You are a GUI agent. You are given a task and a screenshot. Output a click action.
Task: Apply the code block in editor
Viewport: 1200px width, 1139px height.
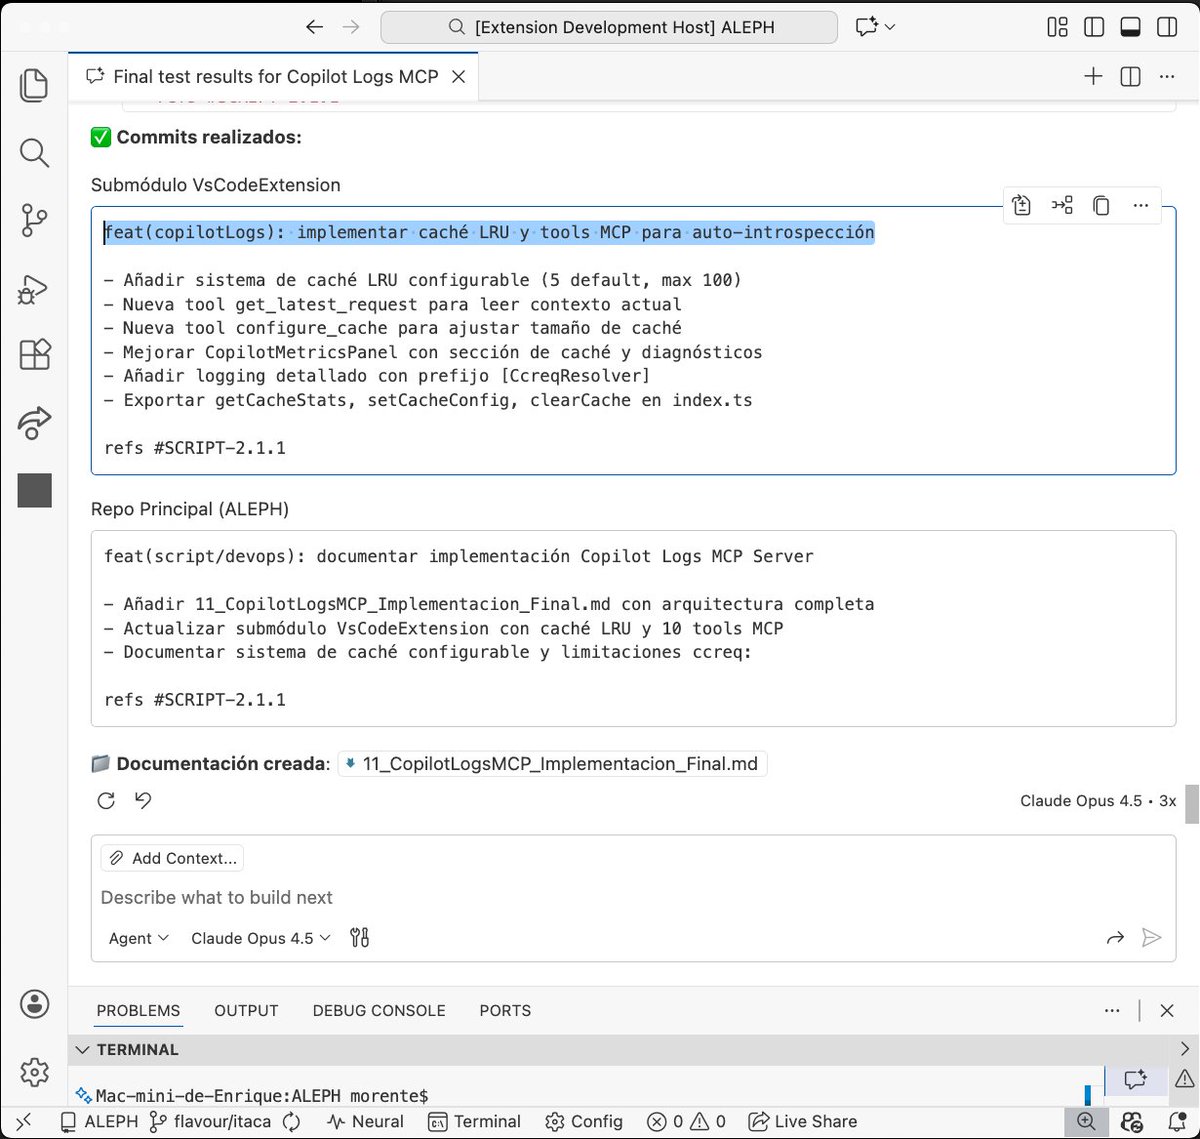[x=1021, y=205]
